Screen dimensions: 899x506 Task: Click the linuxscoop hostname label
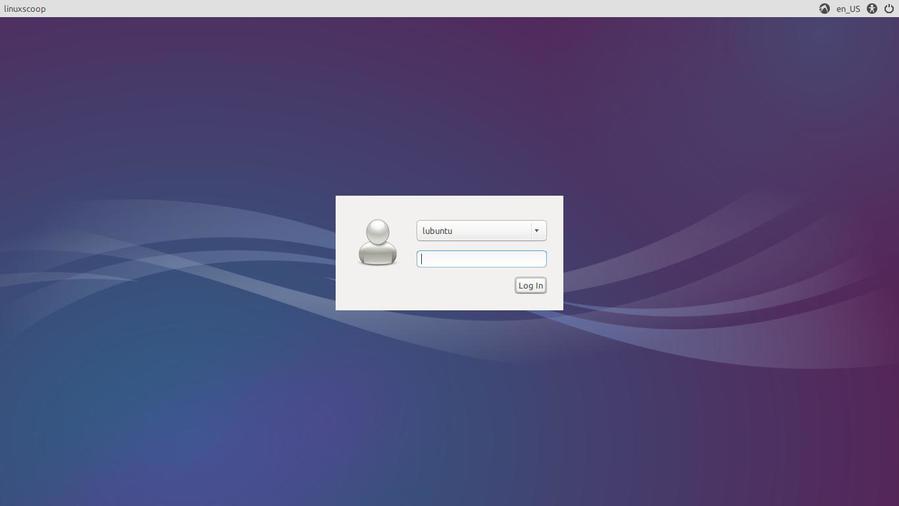(25, 9)
